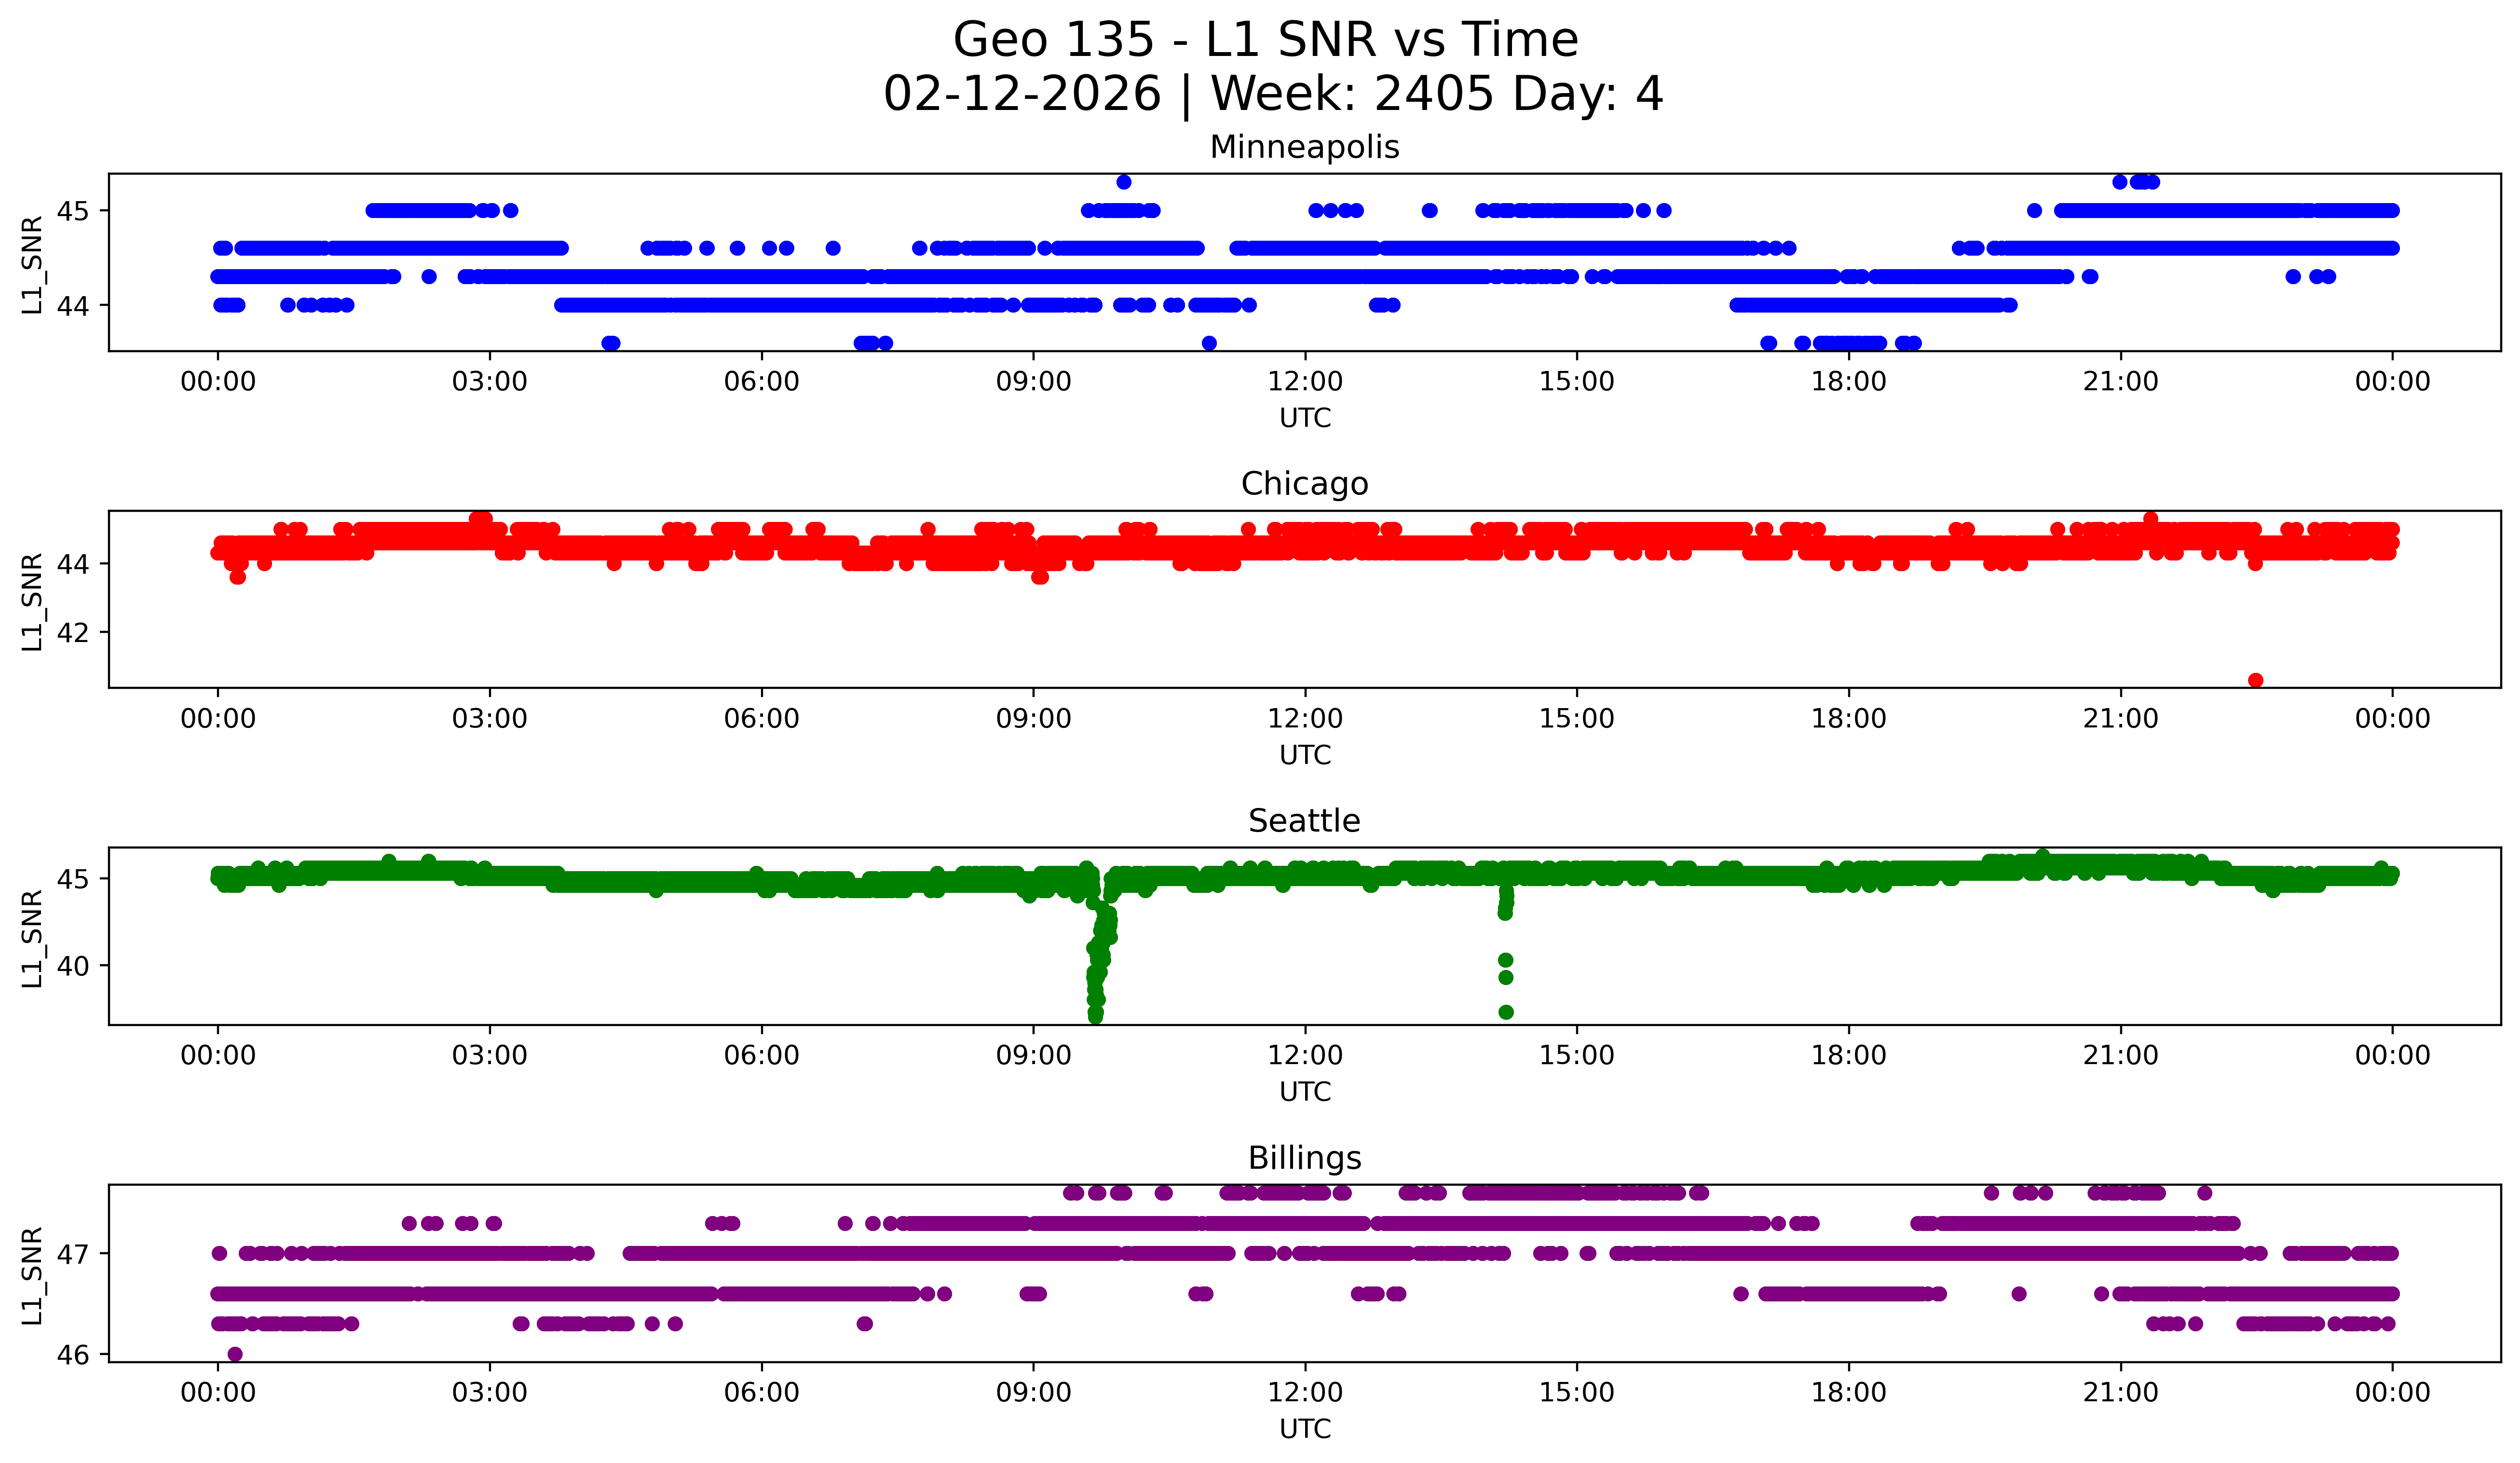Click the y-axis tick 40 on Seattle plot
Screen dimensions: 2520x1463
(73, 966)
